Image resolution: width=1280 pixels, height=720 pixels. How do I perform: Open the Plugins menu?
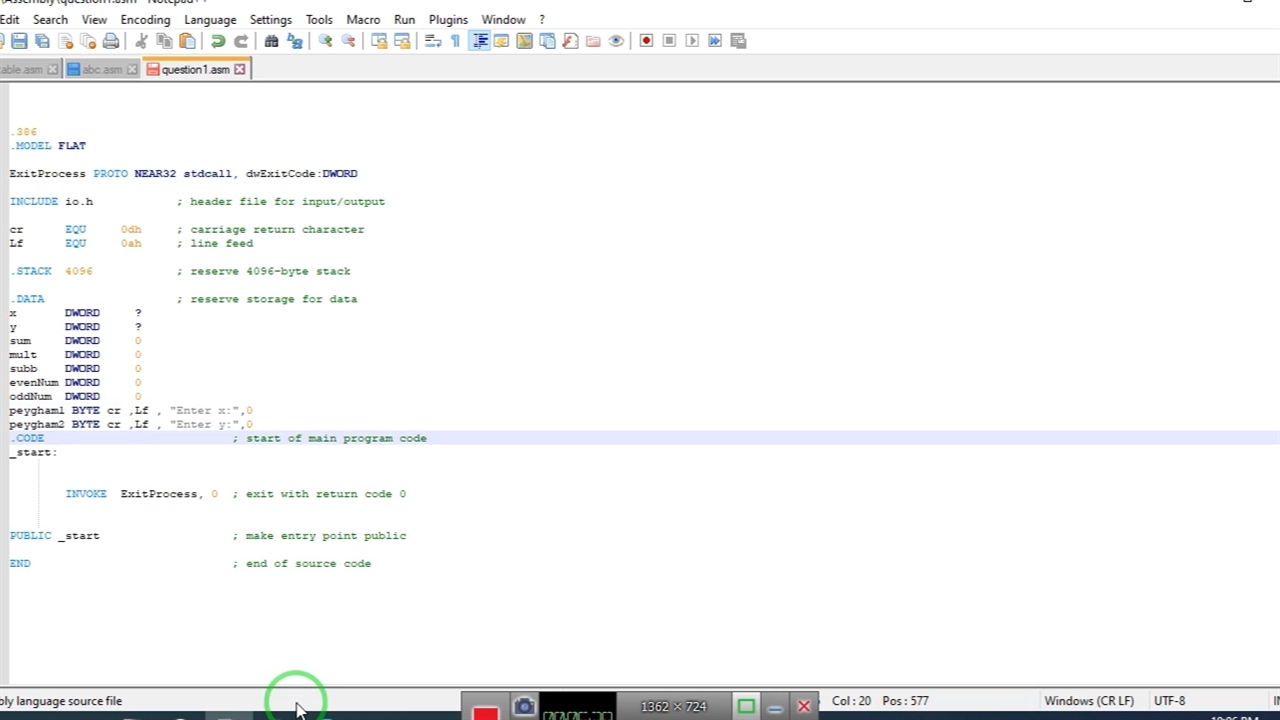448,19
